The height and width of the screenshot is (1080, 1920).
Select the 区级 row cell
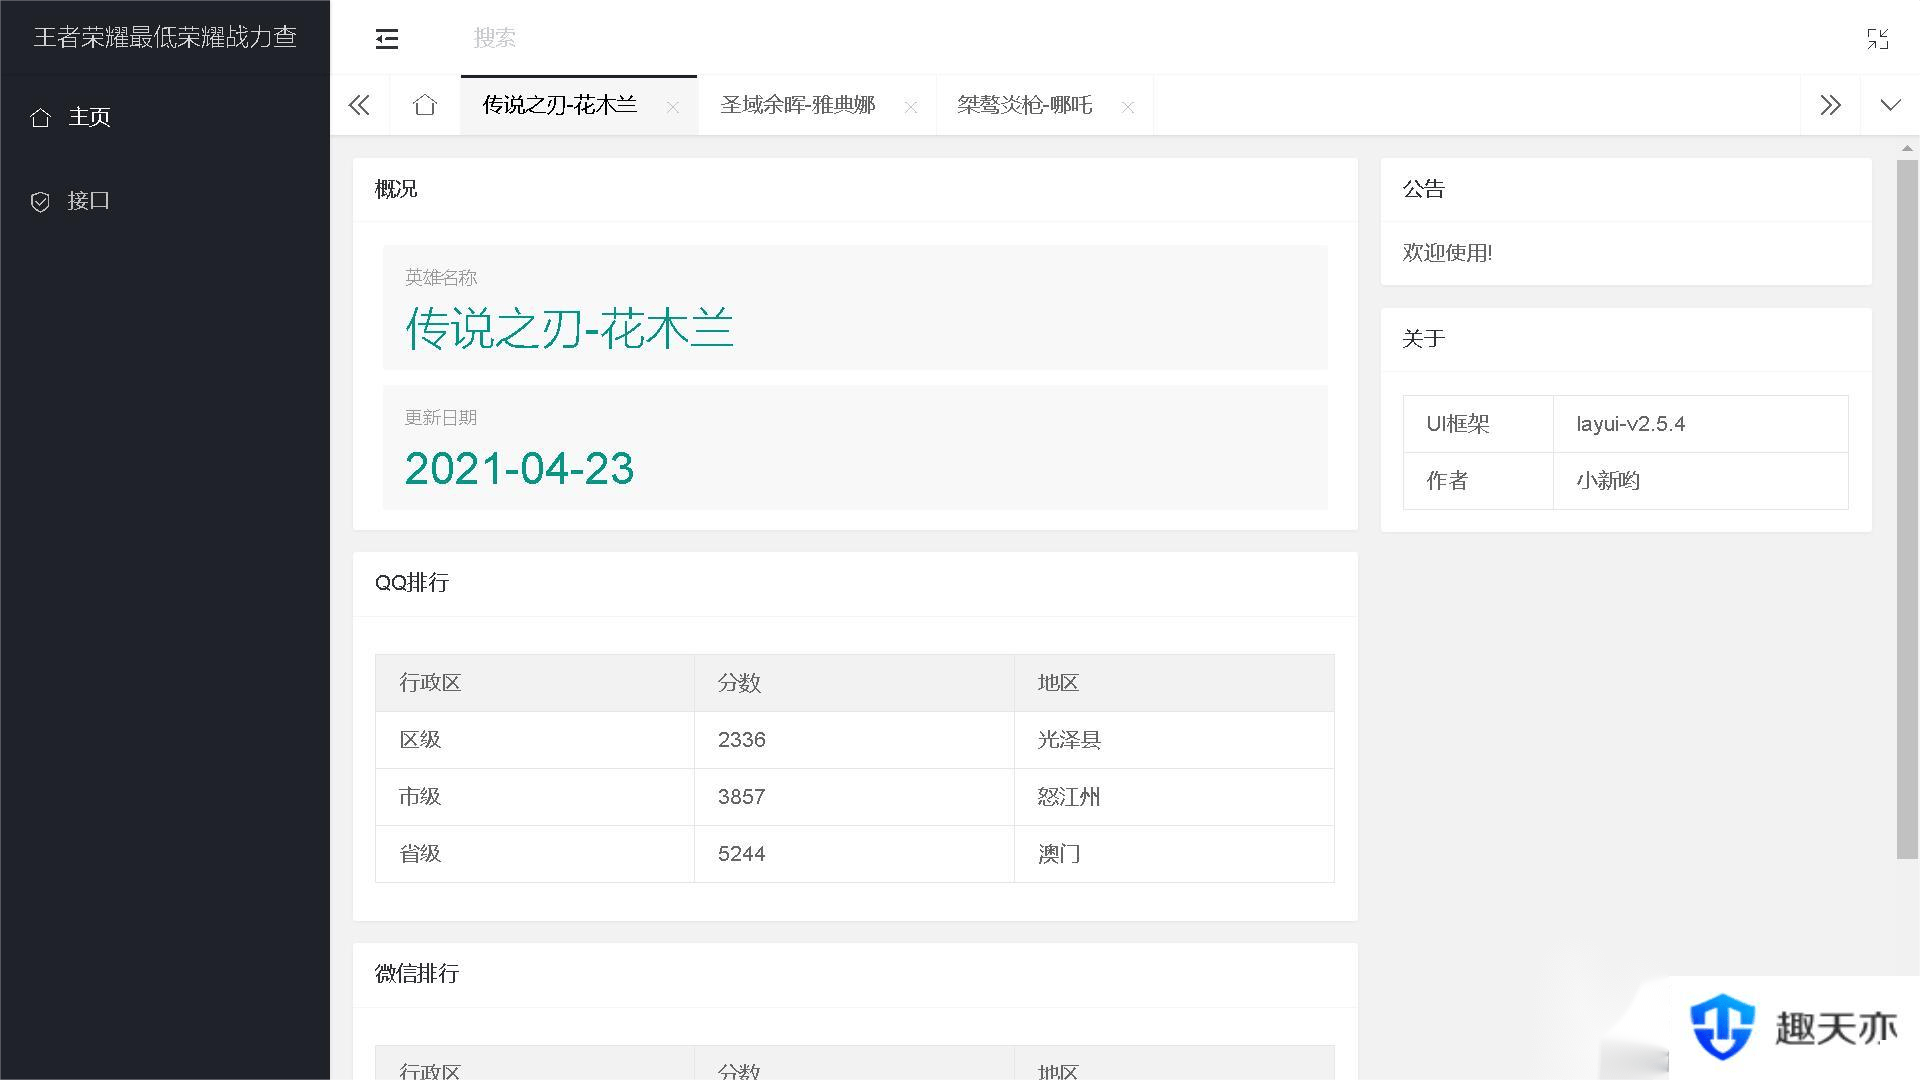(535, 740)
